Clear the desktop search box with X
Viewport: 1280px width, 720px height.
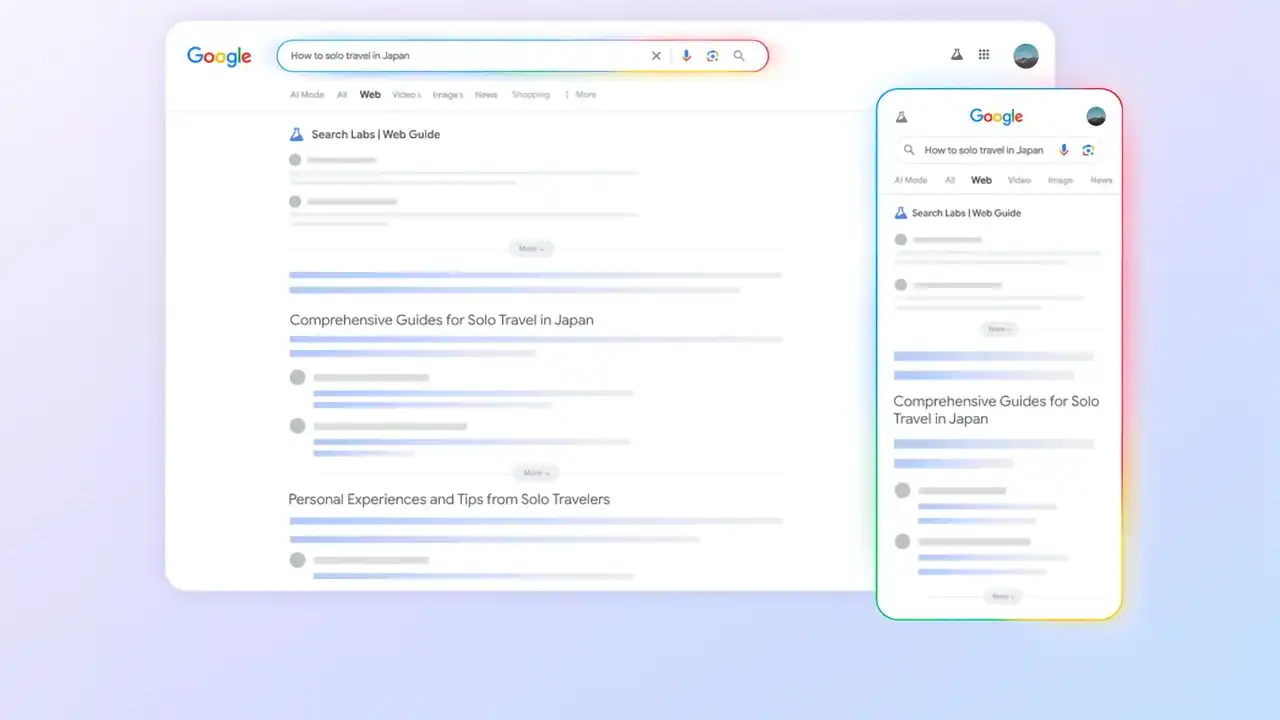tap(656, 56)
